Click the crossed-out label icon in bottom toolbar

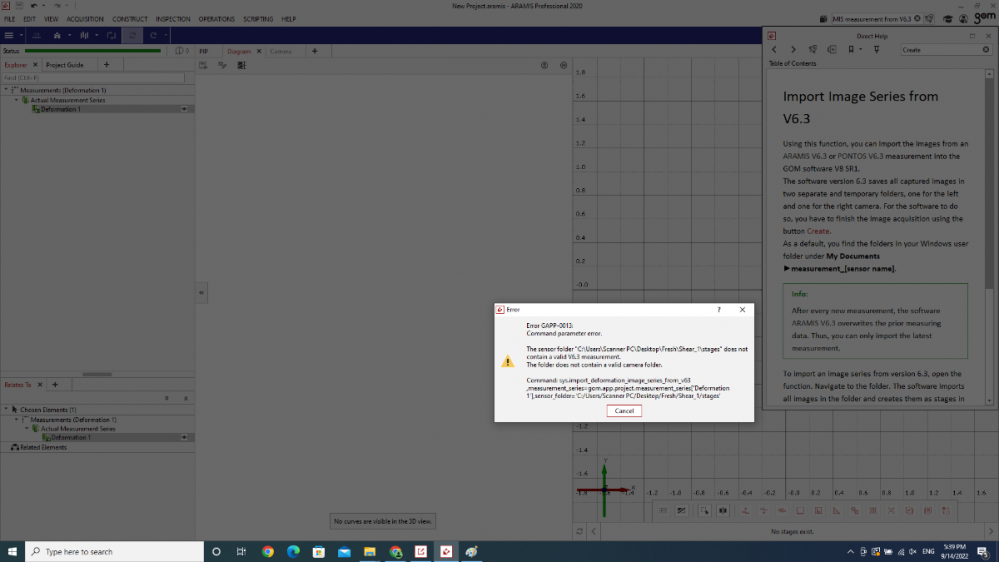coord(681,511)
